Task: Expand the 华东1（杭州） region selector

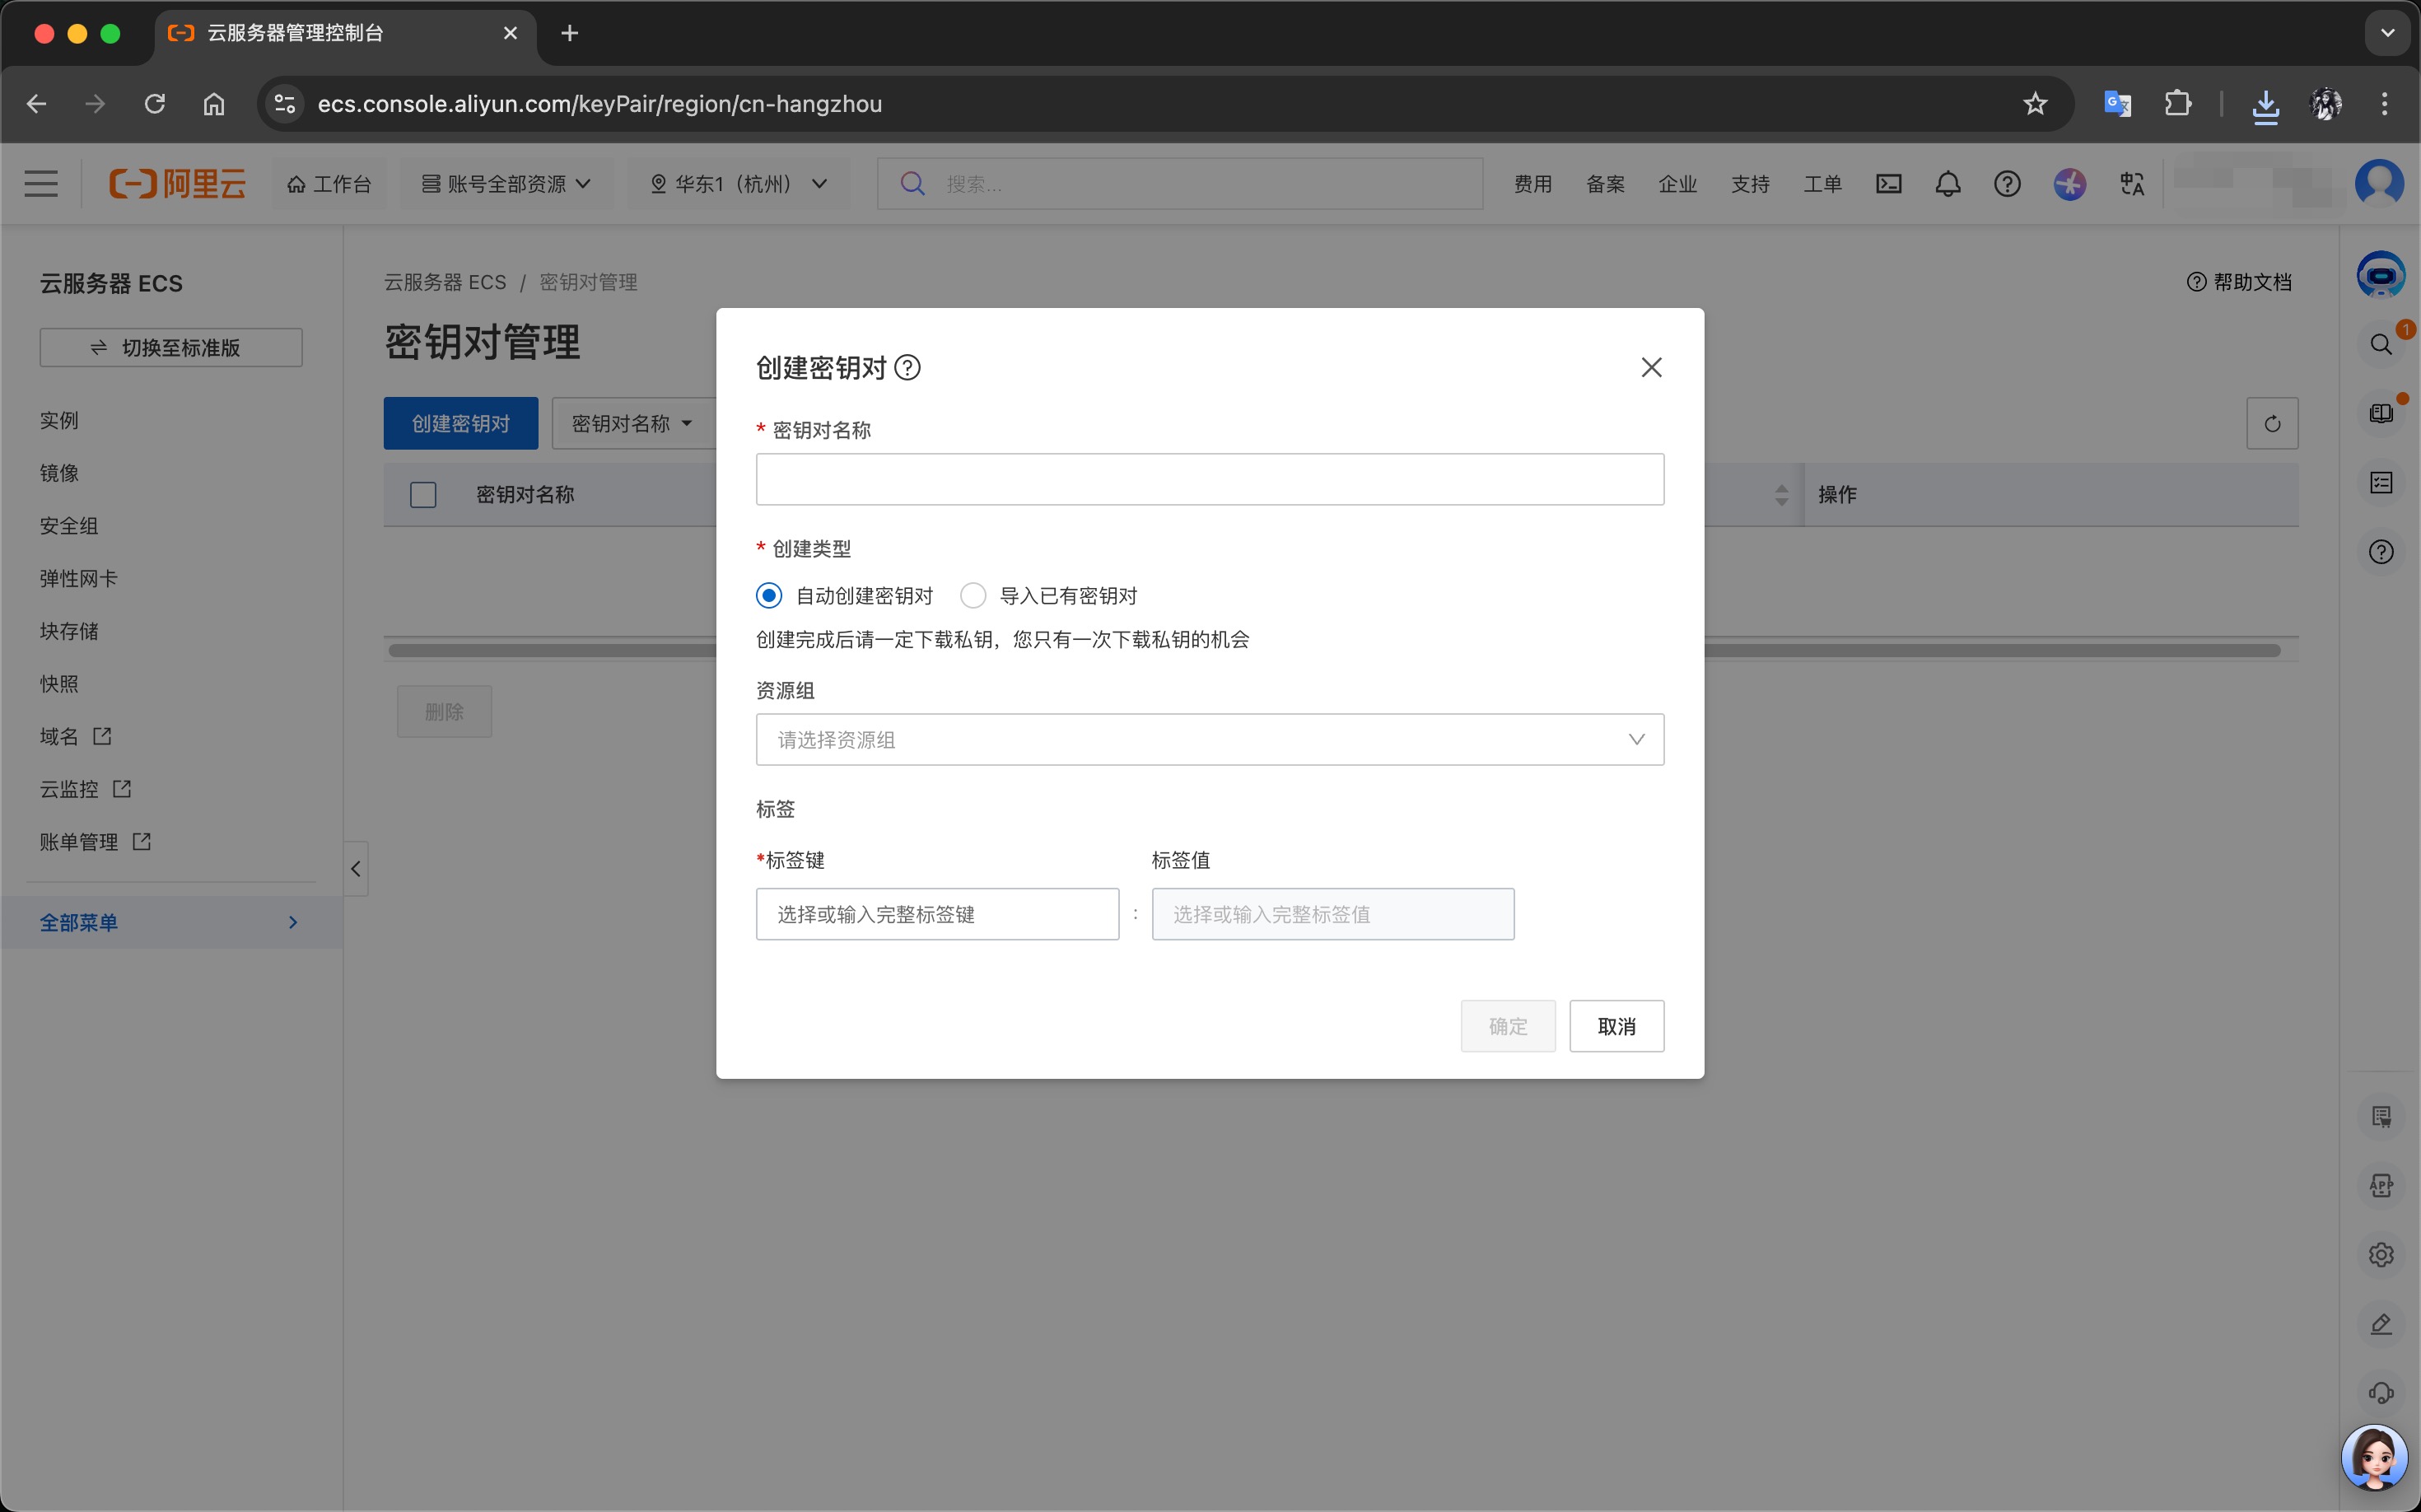Action: click(x=738, y=184)
